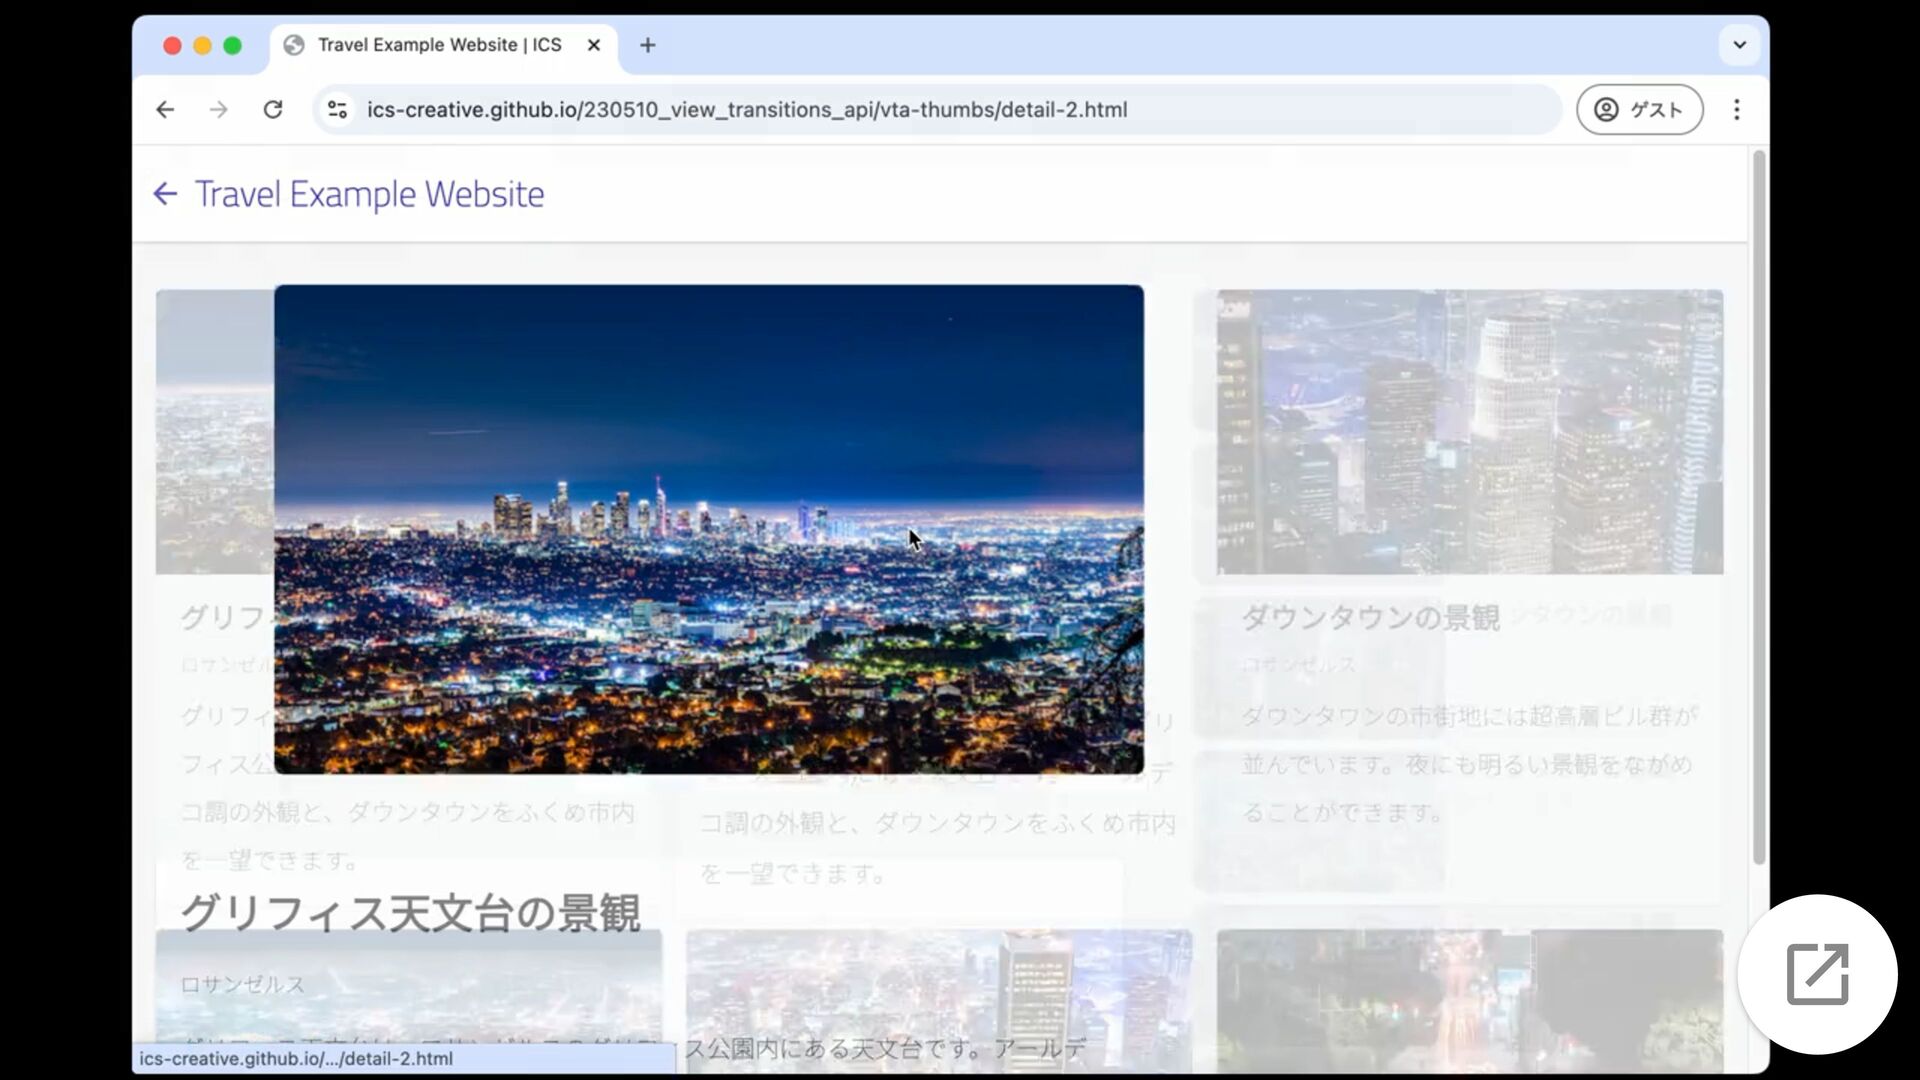This screenshot has width=1920, height=1080.
Task: Click the page vertical scrollbar
Action: pos(1759,506)
